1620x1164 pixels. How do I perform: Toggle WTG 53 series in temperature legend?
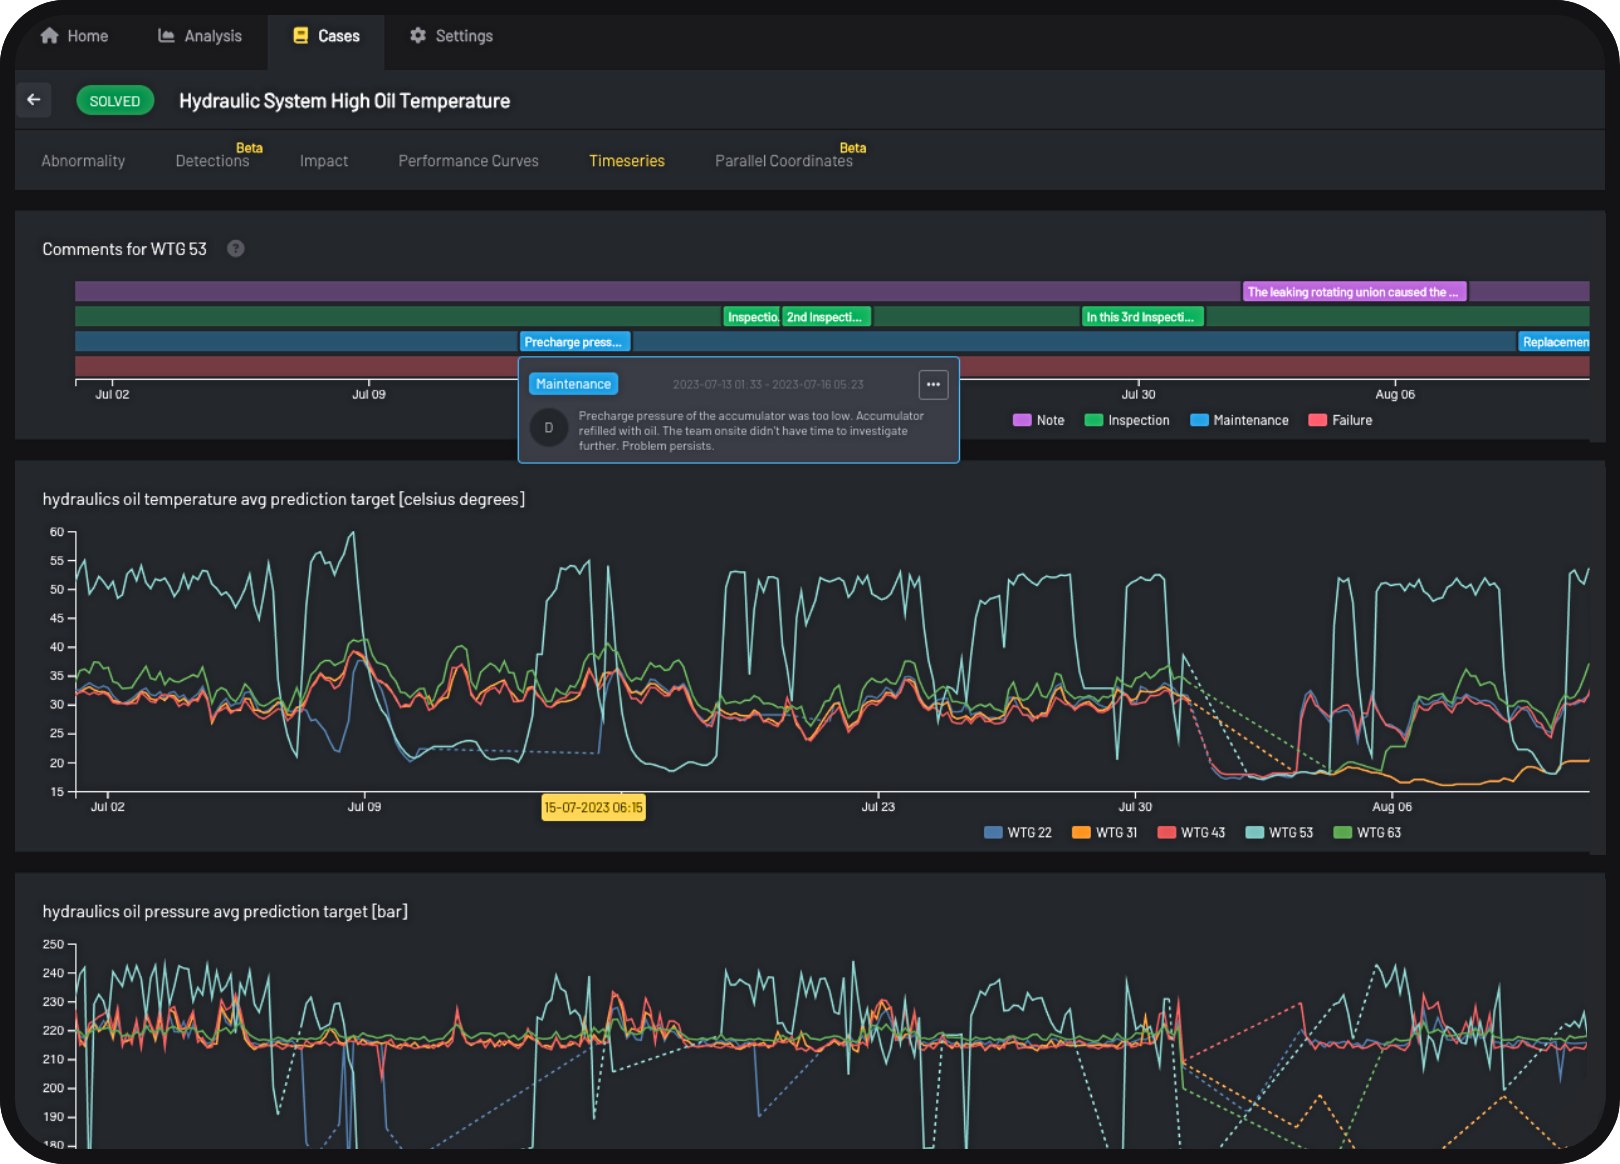pos(1279,832)
